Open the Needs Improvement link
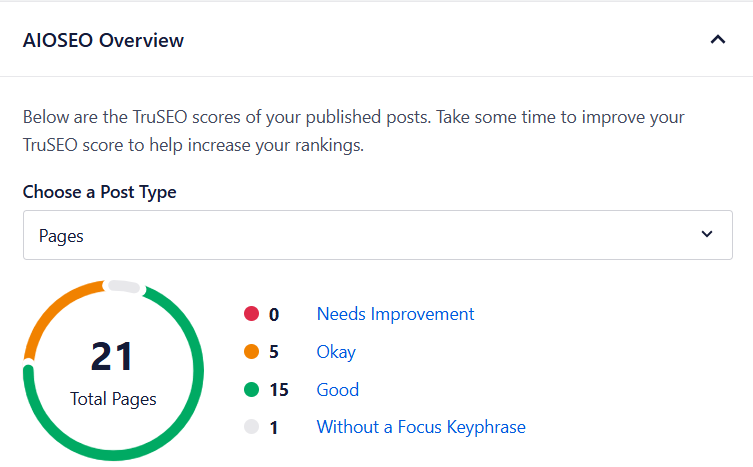 (395, 314)
